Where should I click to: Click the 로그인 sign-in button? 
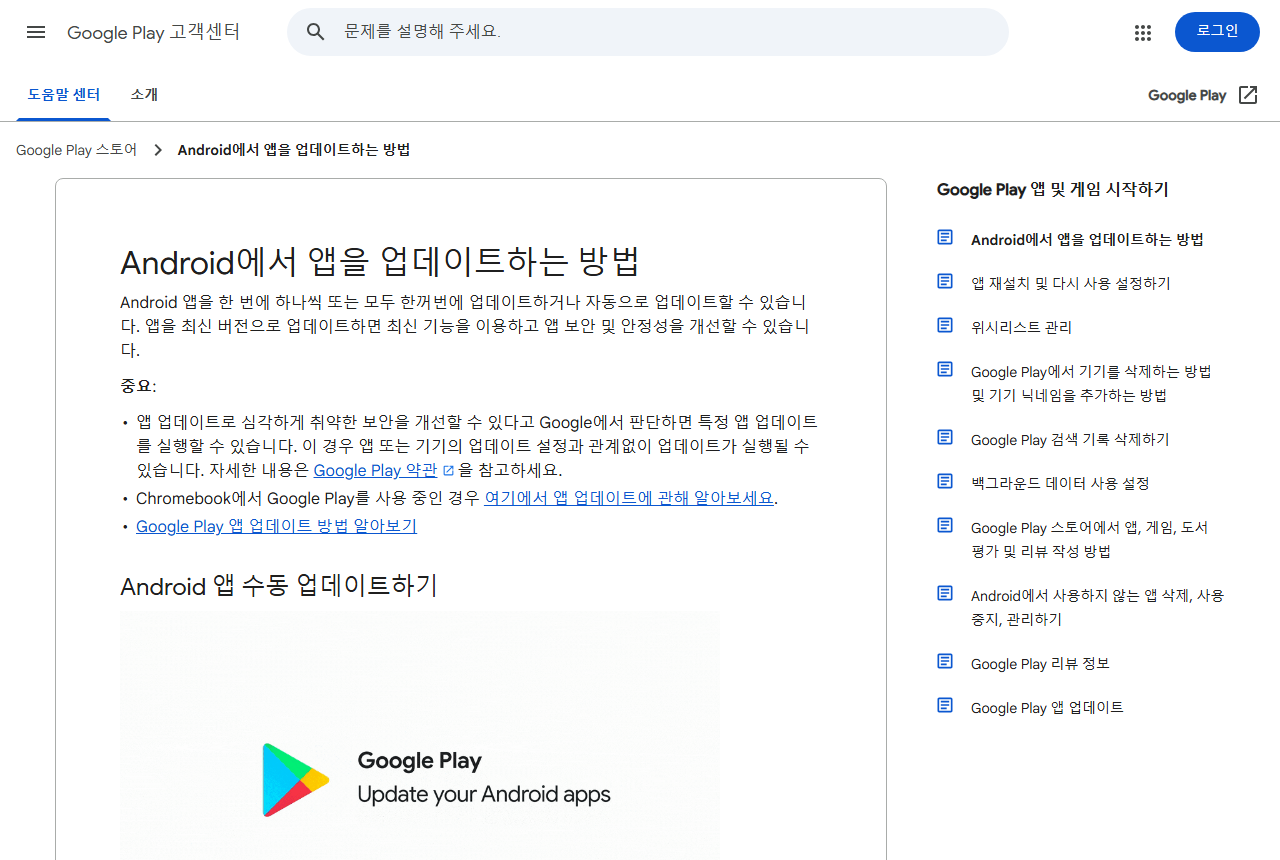[1217, 32]
